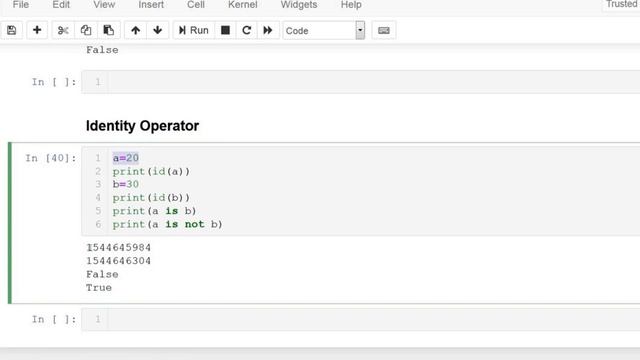Open command palette keyboard icon

pyautogui.click(x=384, y=30)
